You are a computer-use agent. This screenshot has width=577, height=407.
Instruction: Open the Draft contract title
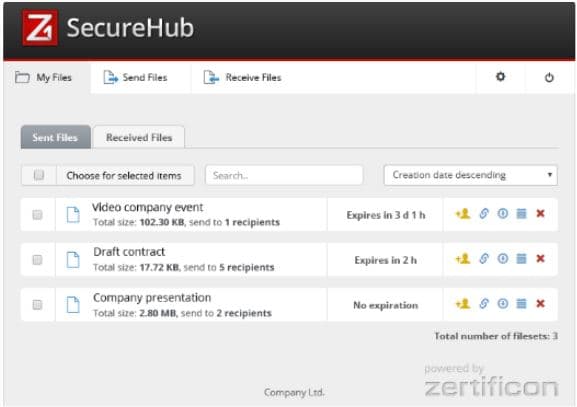(129, 252)
